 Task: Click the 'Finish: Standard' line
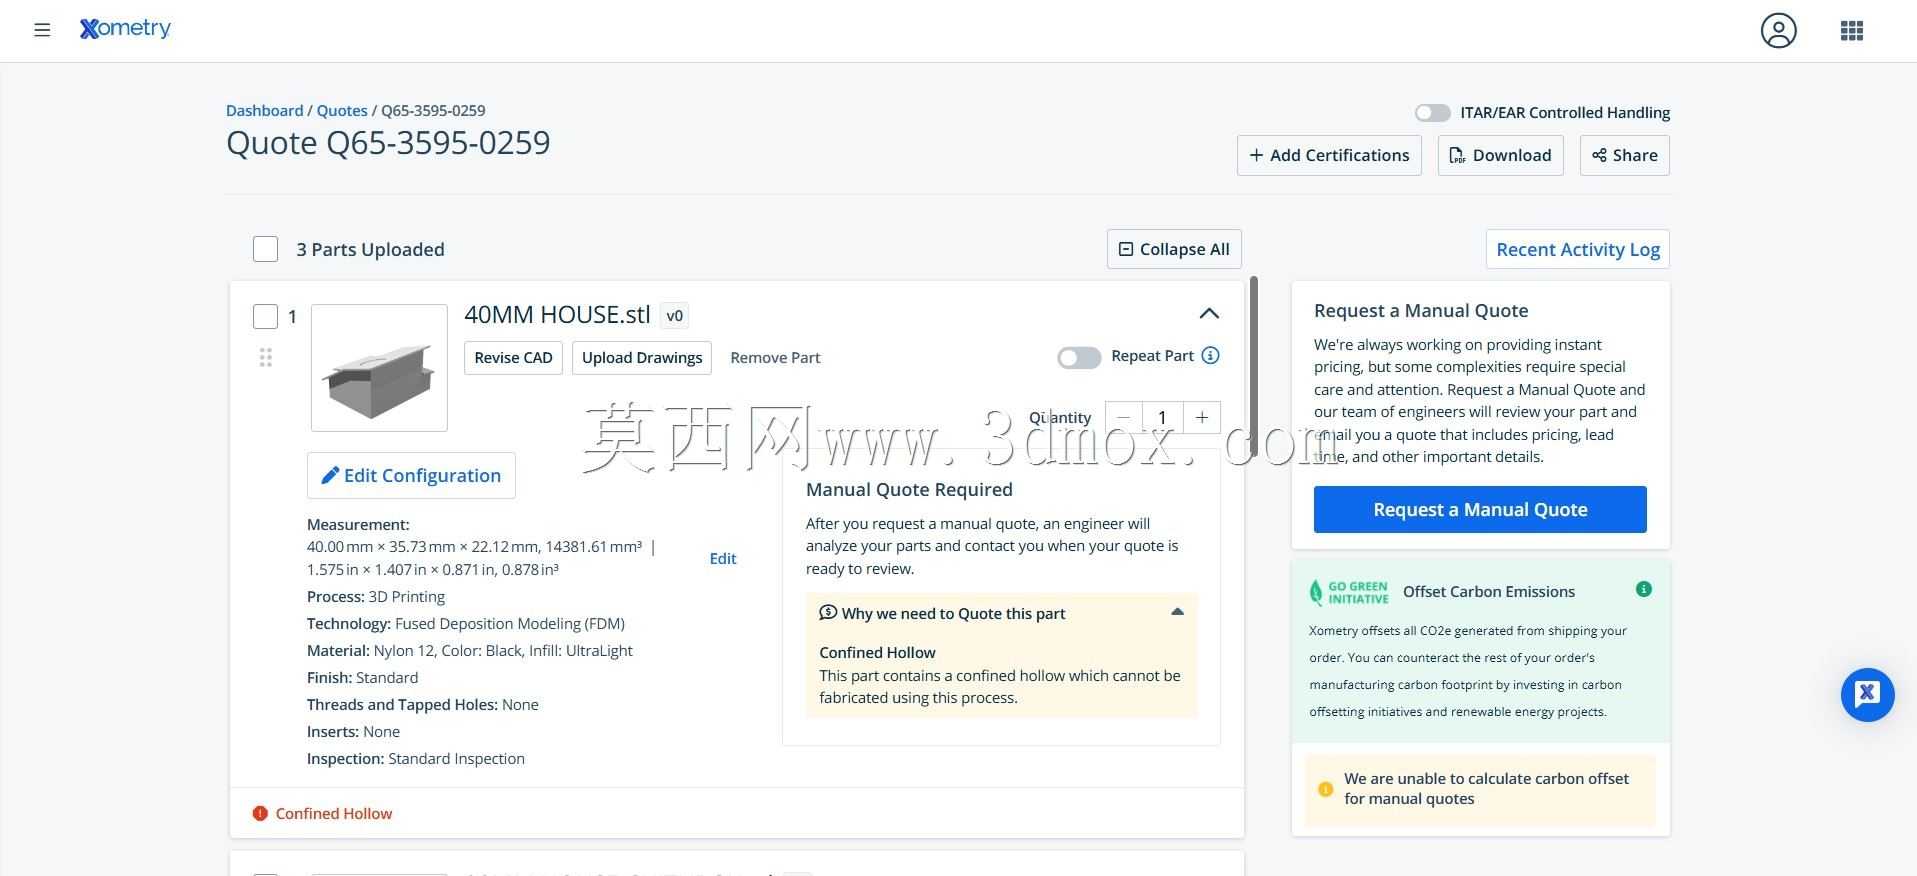pos(363,678)
